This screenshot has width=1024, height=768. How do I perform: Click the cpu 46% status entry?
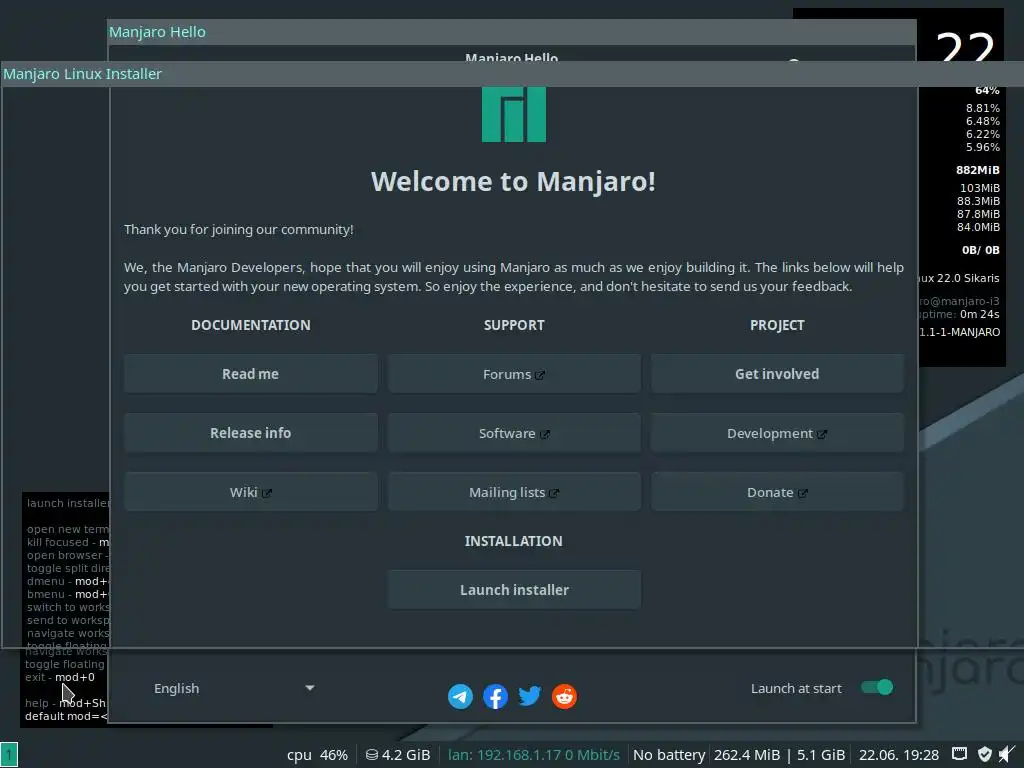click(317, 755)
